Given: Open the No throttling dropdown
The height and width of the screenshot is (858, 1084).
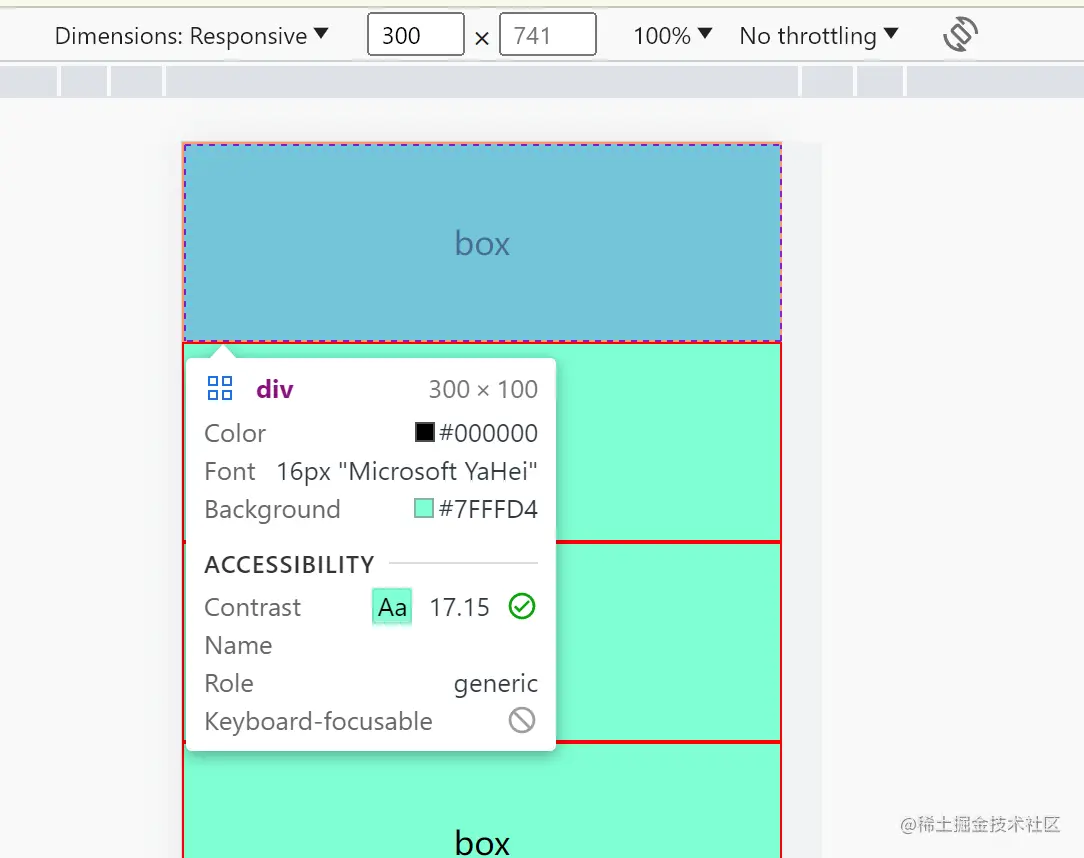Looking at the screenshot, I should click(819, 35).
